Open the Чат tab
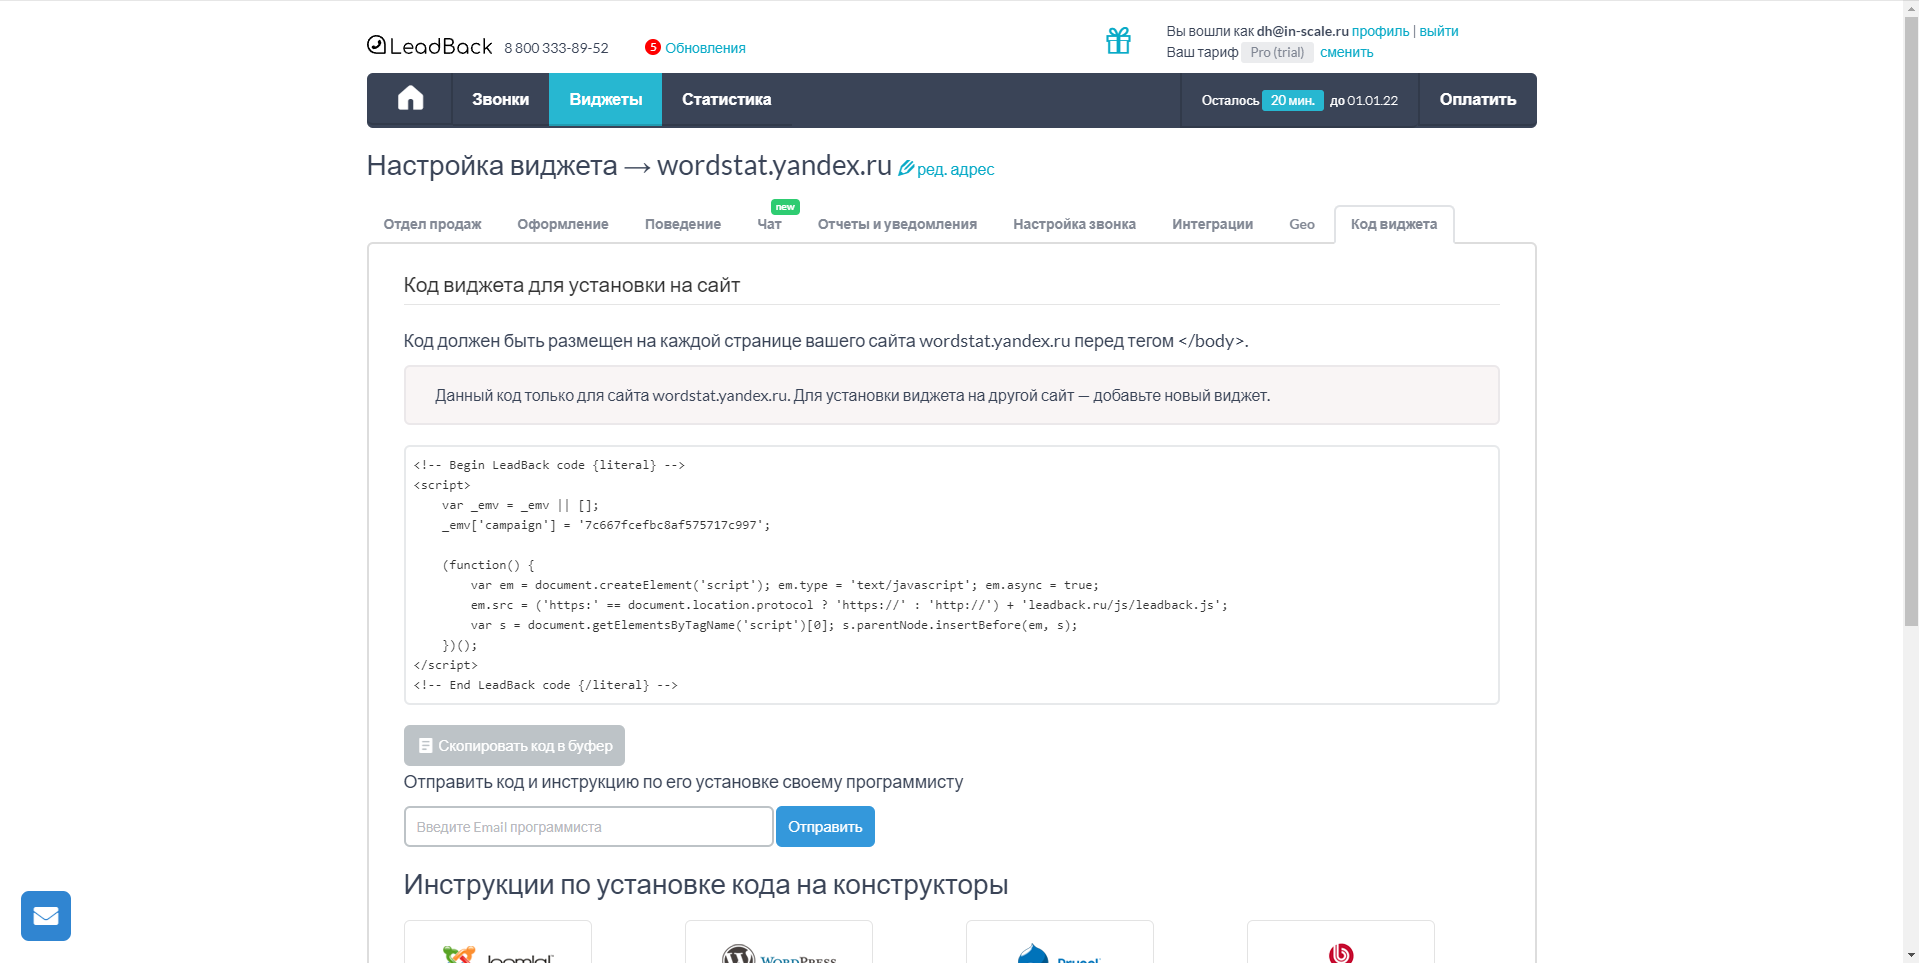 tap(769, 224)
